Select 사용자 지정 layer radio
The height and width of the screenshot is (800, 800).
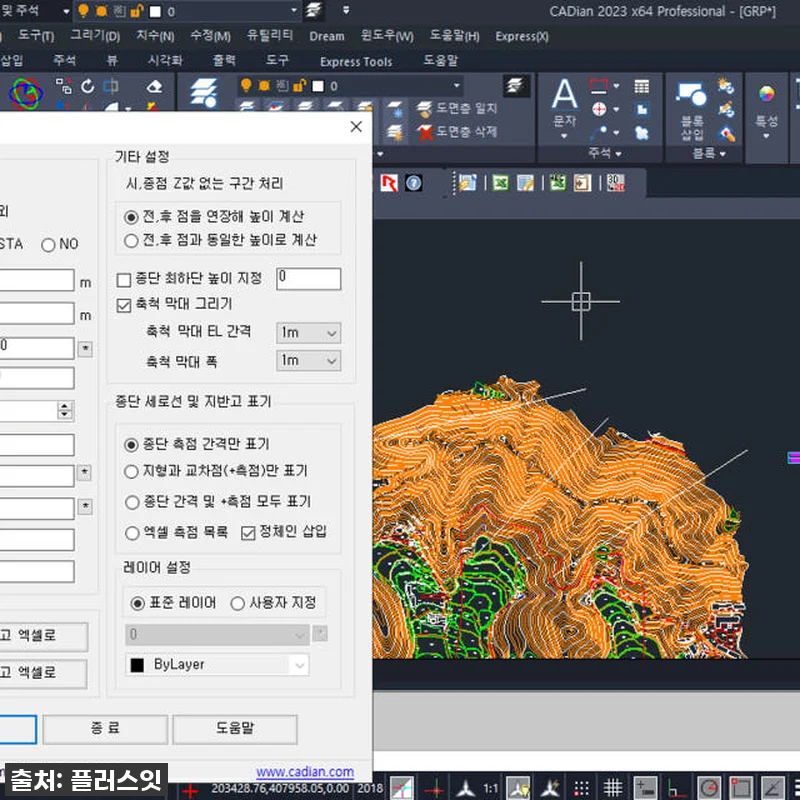237,604
